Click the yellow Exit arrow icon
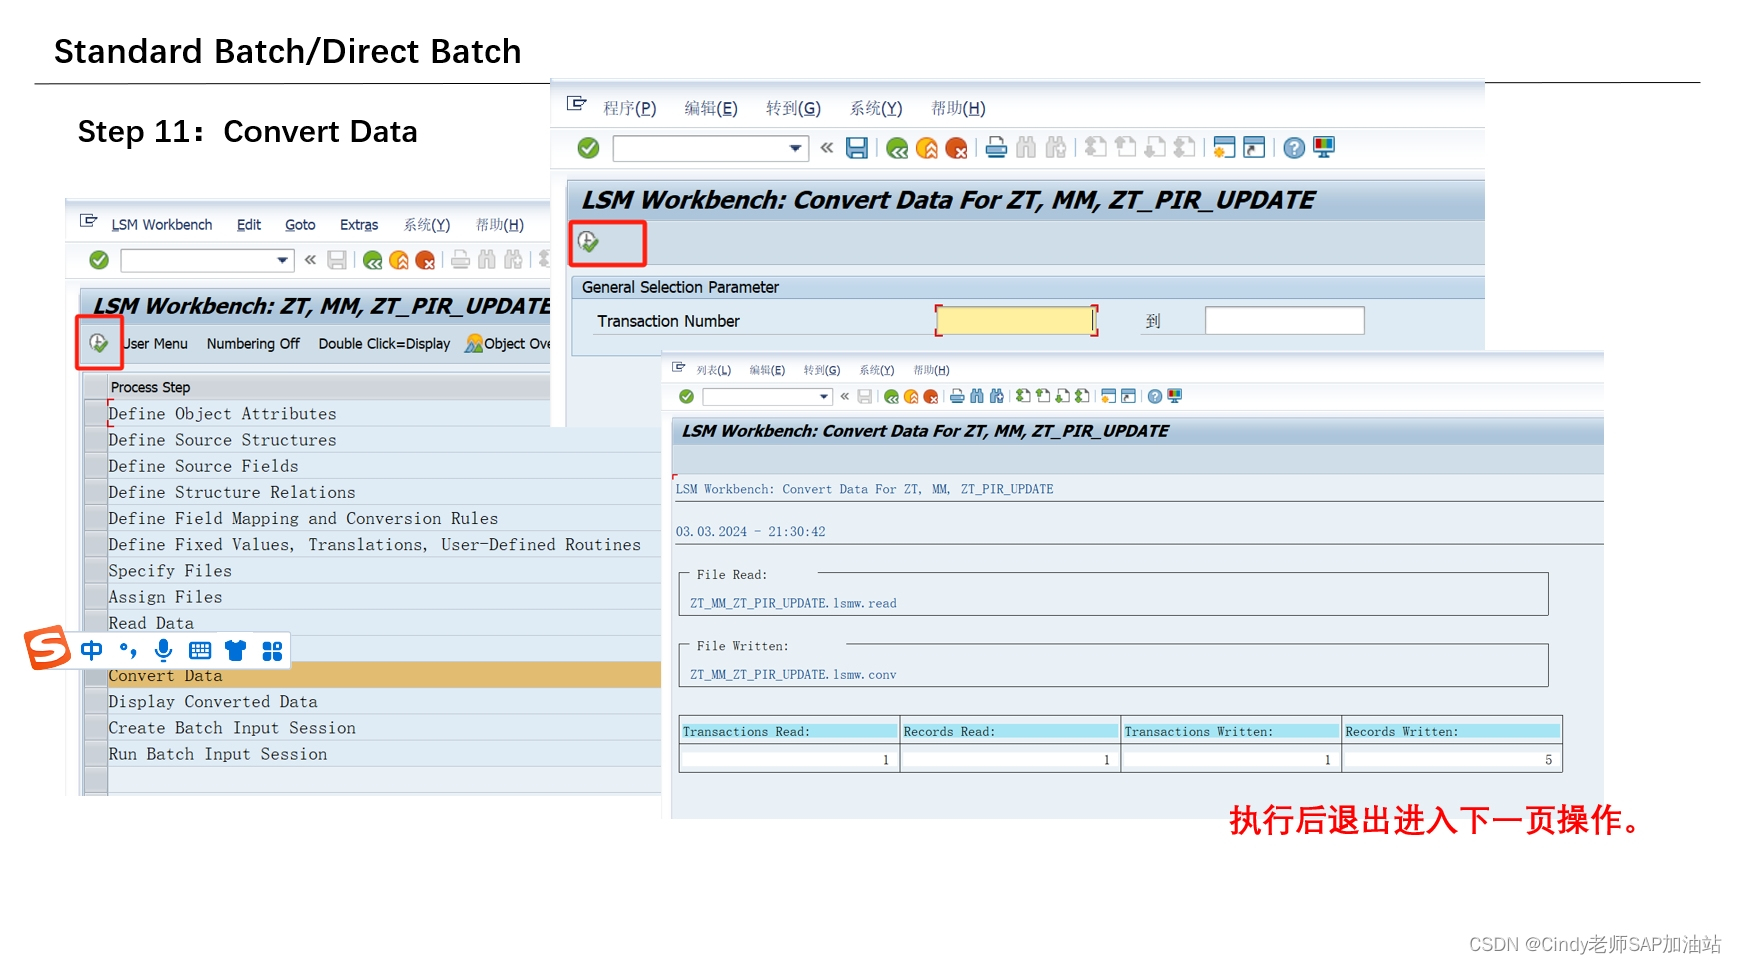Viewport: 1737px width, 964px height. [925, 147]
